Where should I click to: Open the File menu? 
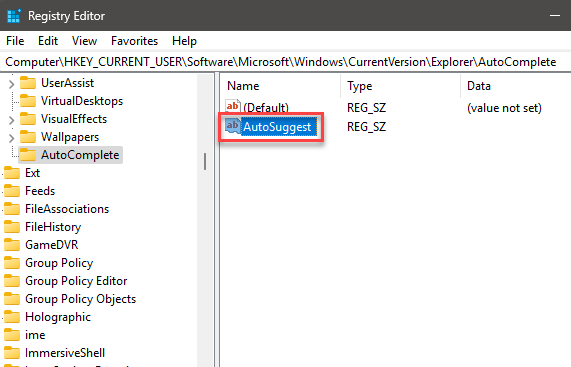click(x=15, y=41)
